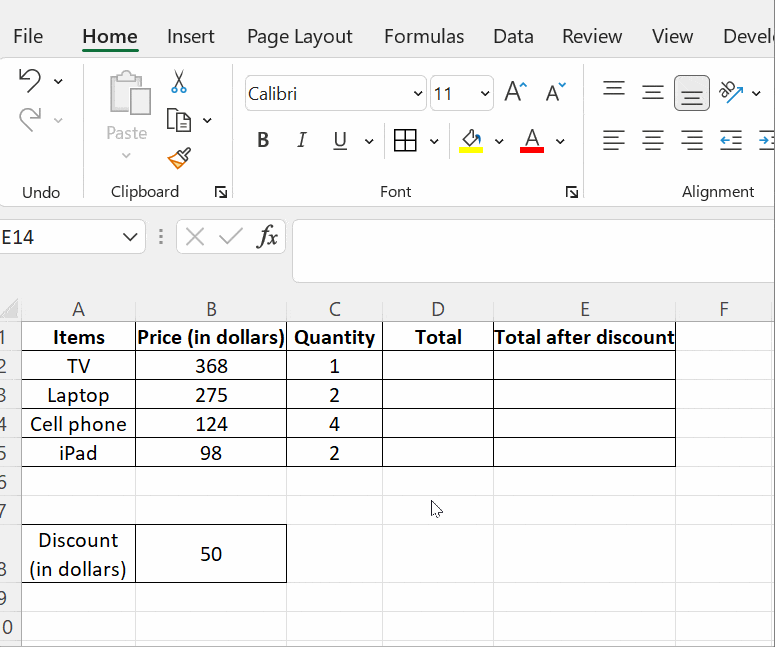This screenshot has width=775, height=647.
Task: Select the Discount value cell 50
Action: pos(211,554)
